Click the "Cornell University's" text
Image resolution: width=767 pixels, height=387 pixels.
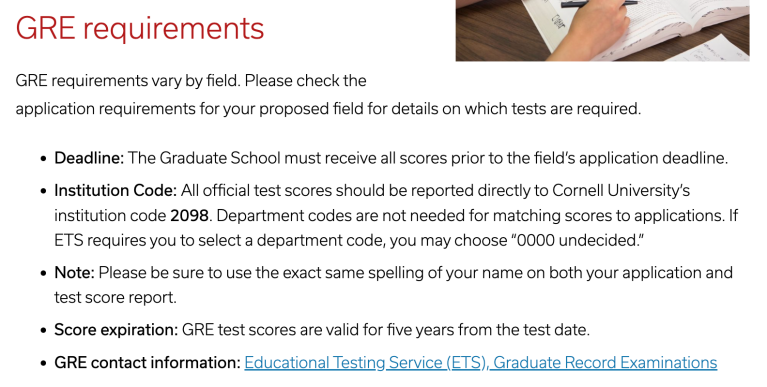621,190
